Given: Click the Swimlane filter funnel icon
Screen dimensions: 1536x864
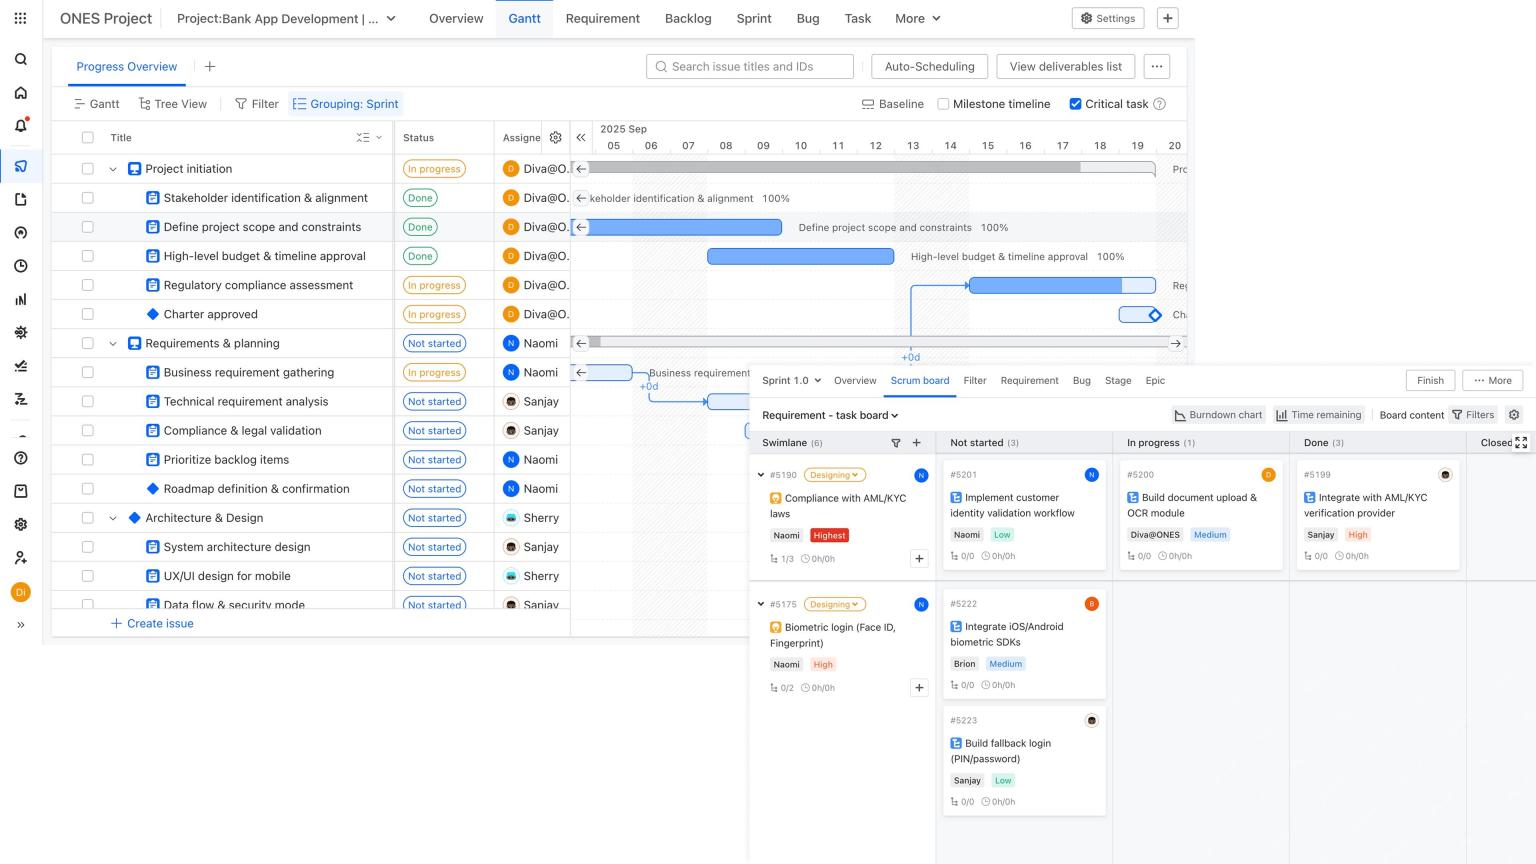Looking at the screenshot, I should tap(896, 443).
